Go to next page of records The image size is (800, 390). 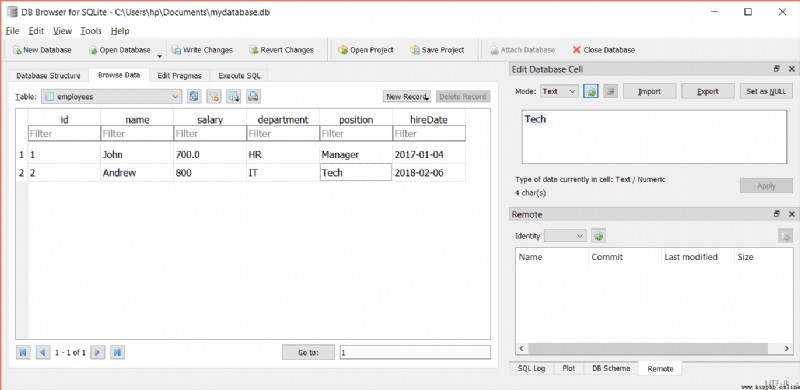[97, 352]
